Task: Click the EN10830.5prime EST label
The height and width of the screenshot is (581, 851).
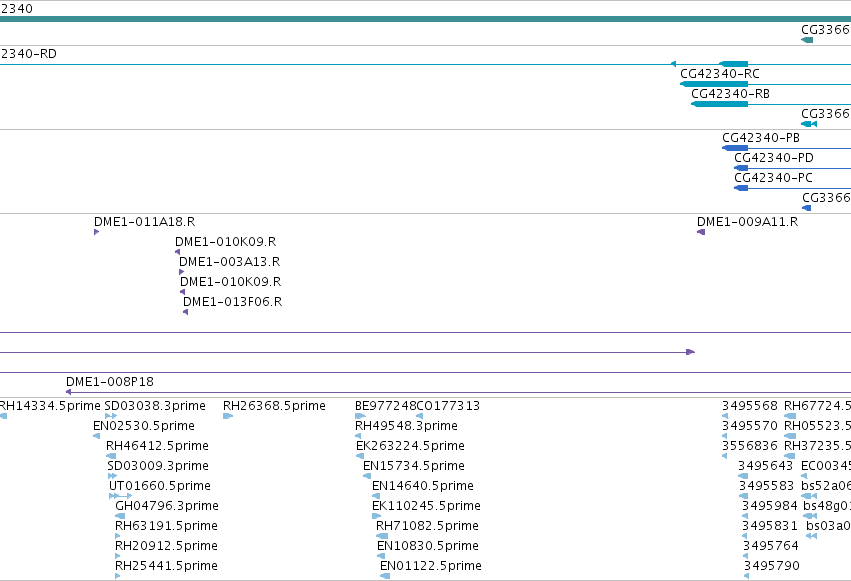Action: (x=428, y=546)
